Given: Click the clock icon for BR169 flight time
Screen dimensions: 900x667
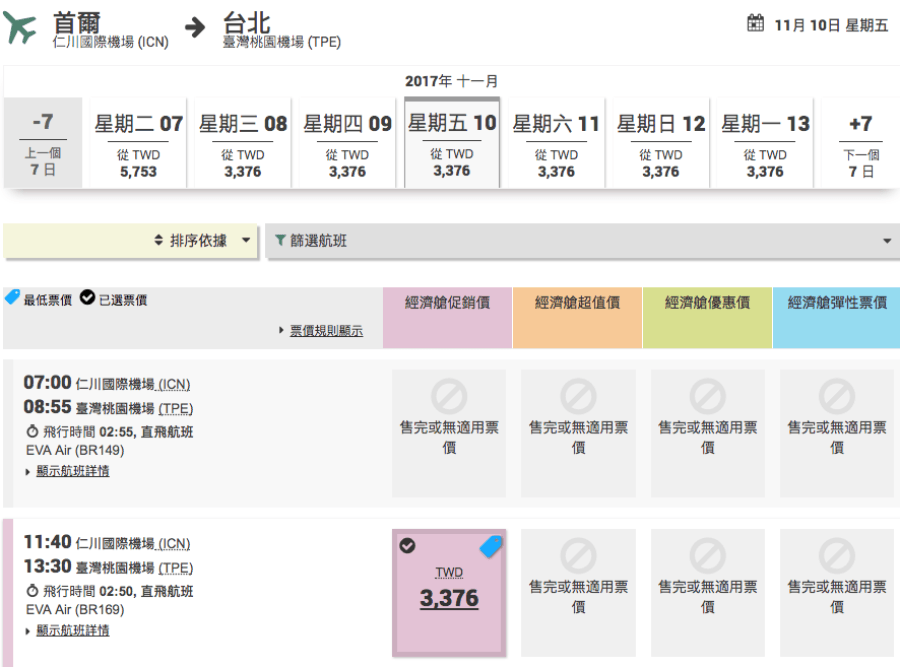Looking at the screenshot, I should (x=32, y=591).
